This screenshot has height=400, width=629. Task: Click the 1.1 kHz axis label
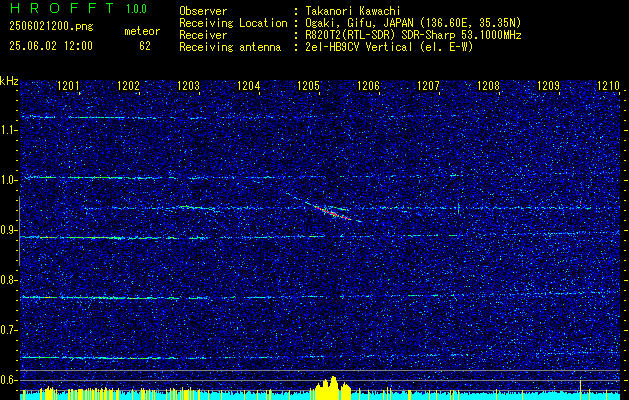[9, 130]
